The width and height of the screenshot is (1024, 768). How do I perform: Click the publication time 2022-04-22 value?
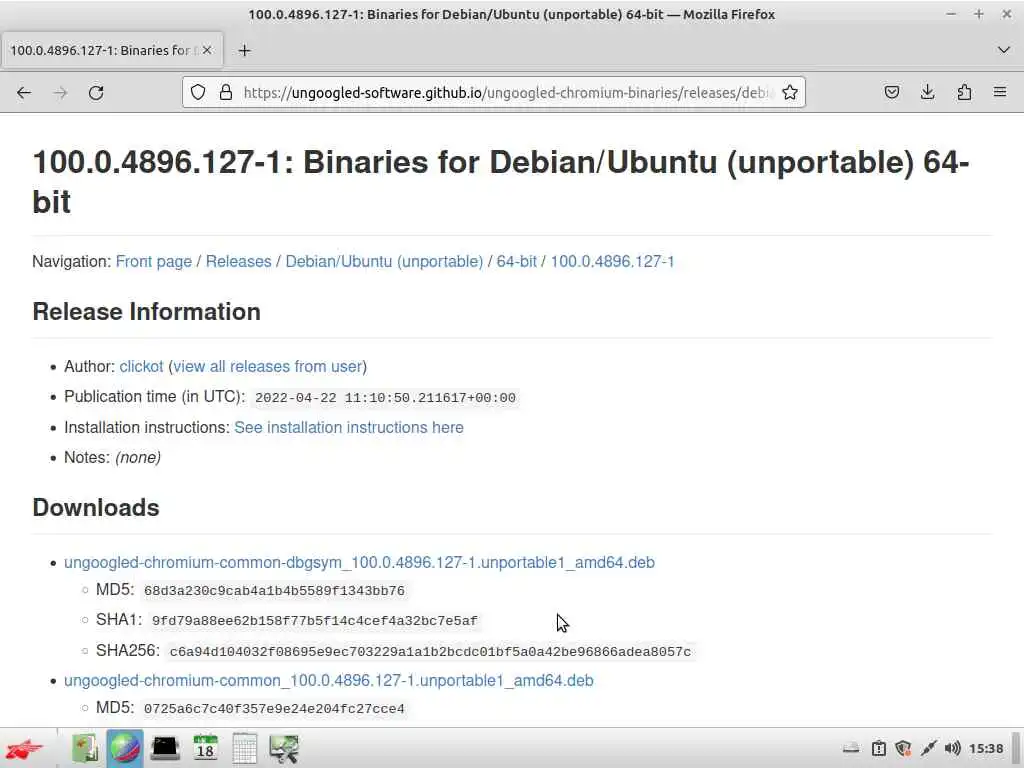(385, 398)
